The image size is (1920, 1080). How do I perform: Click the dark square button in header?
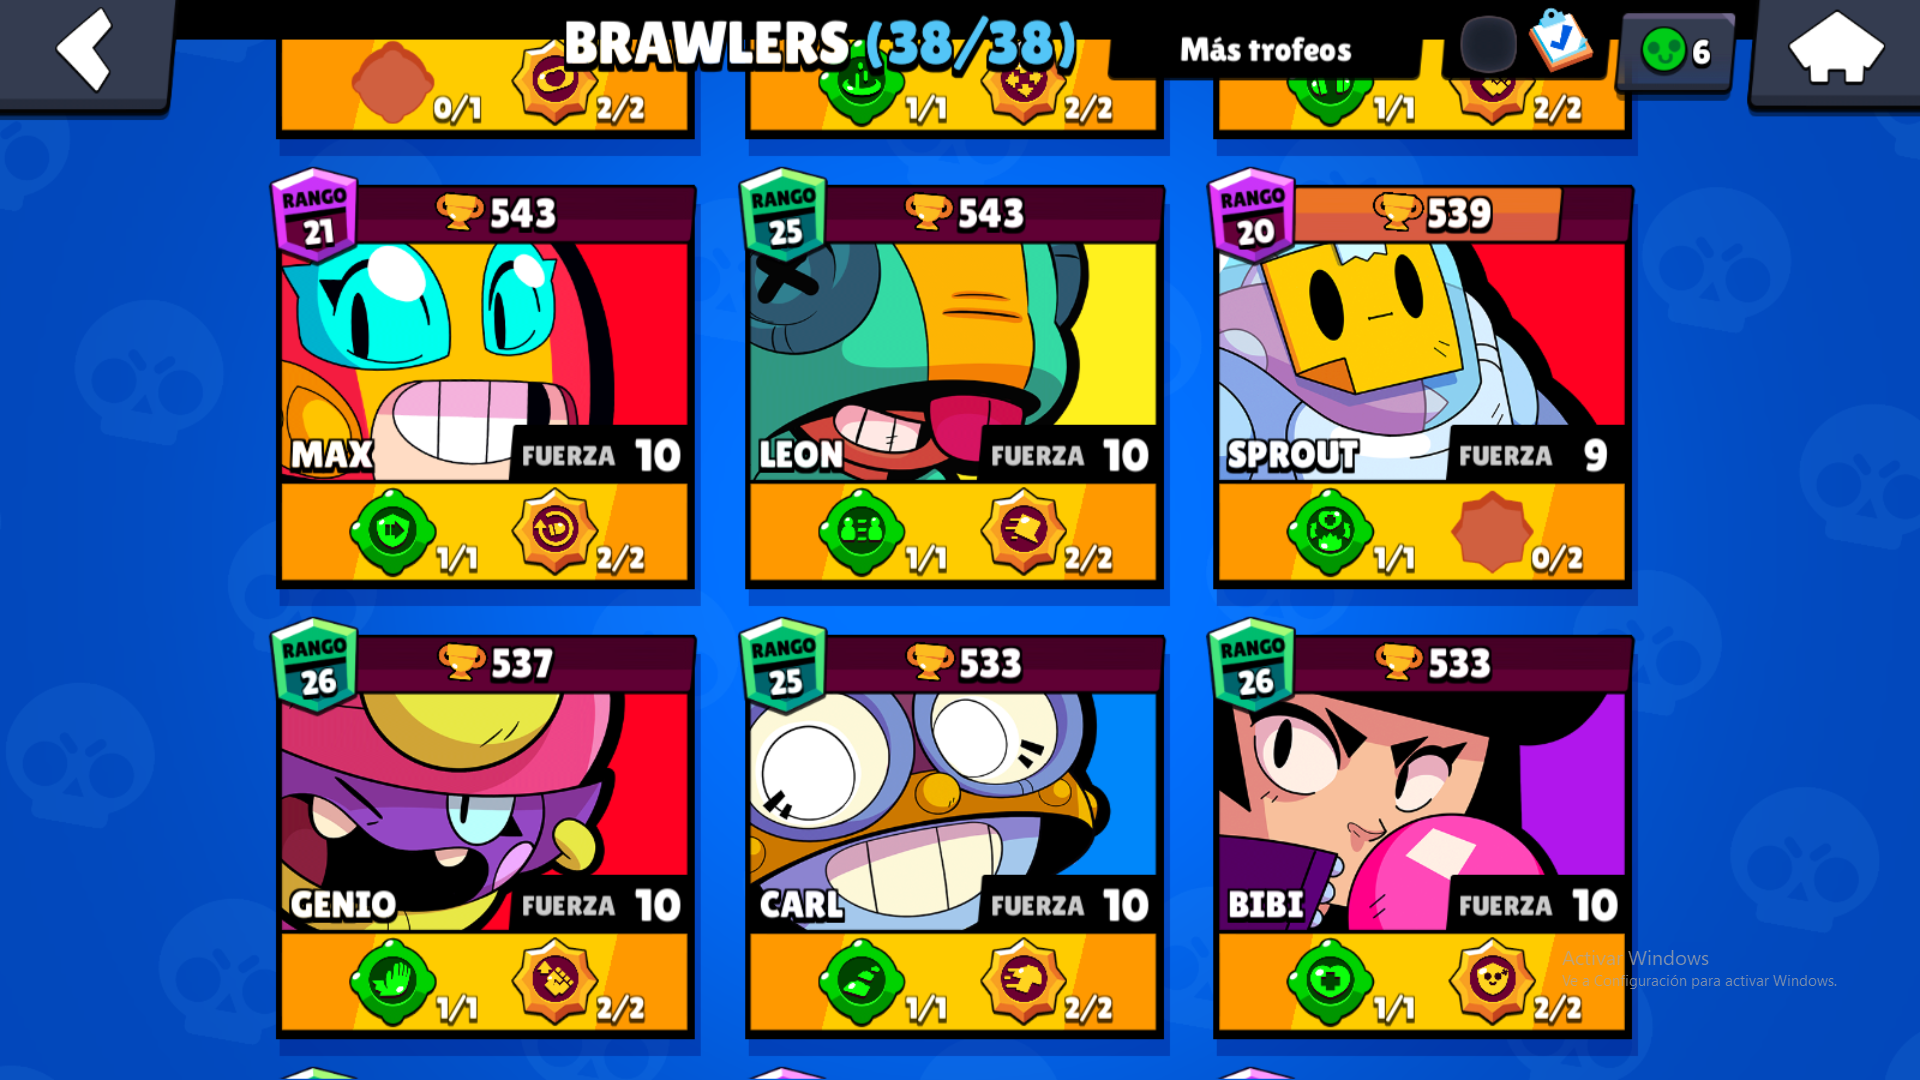pyautogui.click(x=1488, y=44)
